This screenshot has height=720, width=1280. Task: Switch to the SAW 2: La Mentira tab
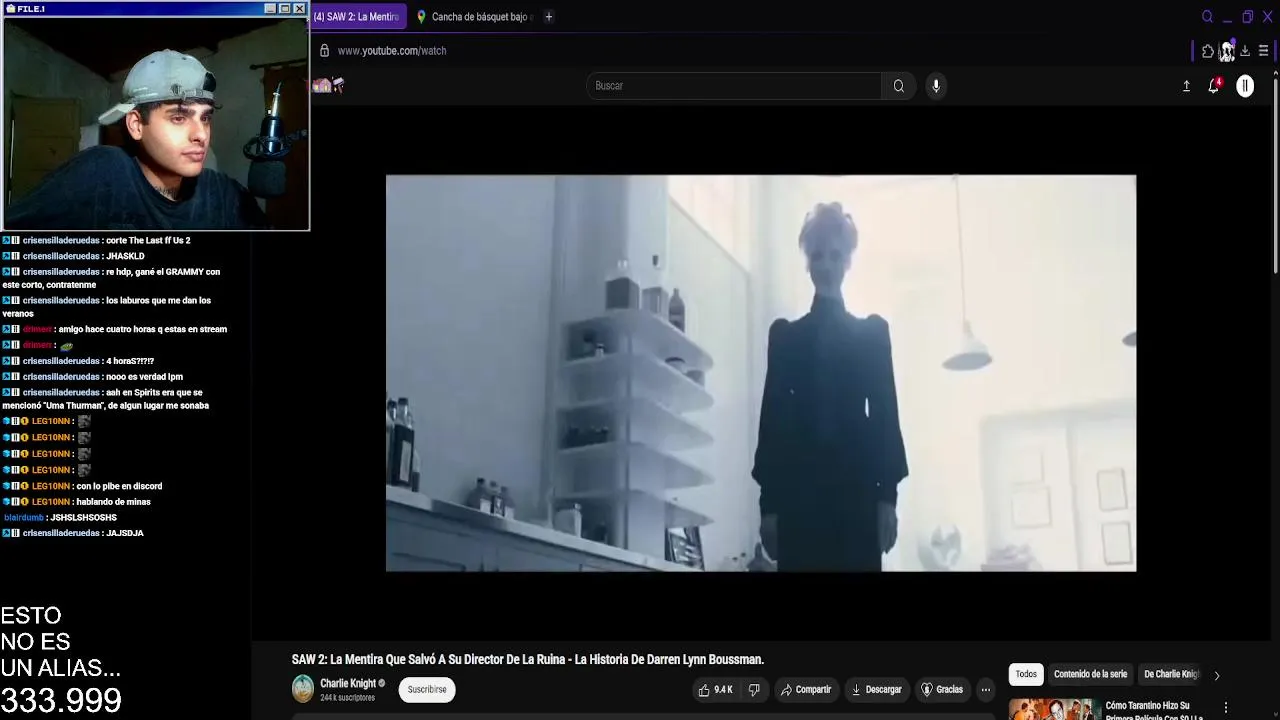tap(355, 17)
